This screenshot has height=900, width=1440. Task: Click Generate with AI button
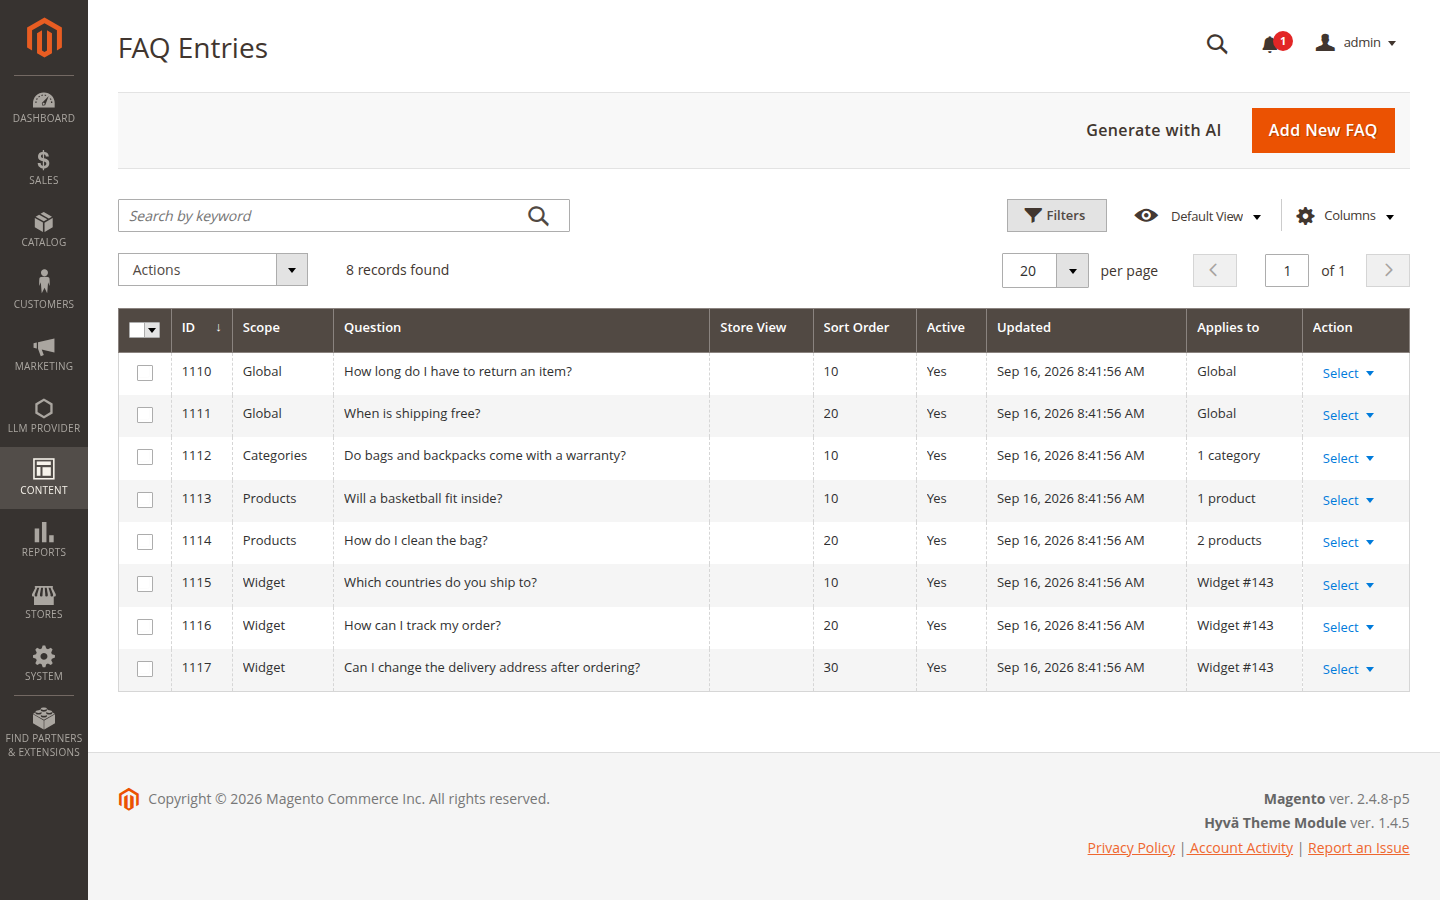(1154, 131)
